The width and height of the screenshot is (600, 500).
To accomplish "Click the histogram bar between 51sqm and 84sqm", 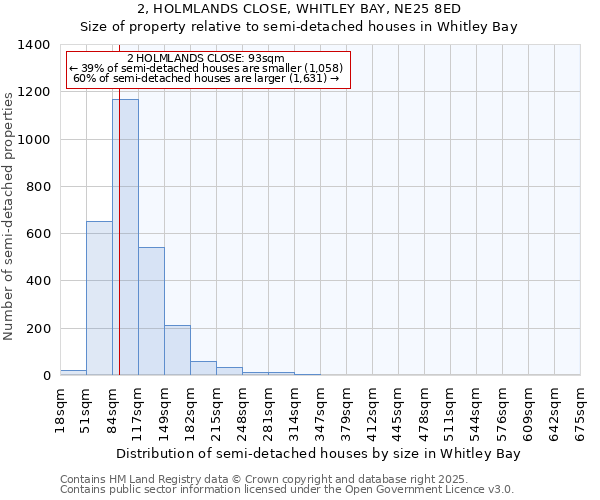I will pos(99,298).
